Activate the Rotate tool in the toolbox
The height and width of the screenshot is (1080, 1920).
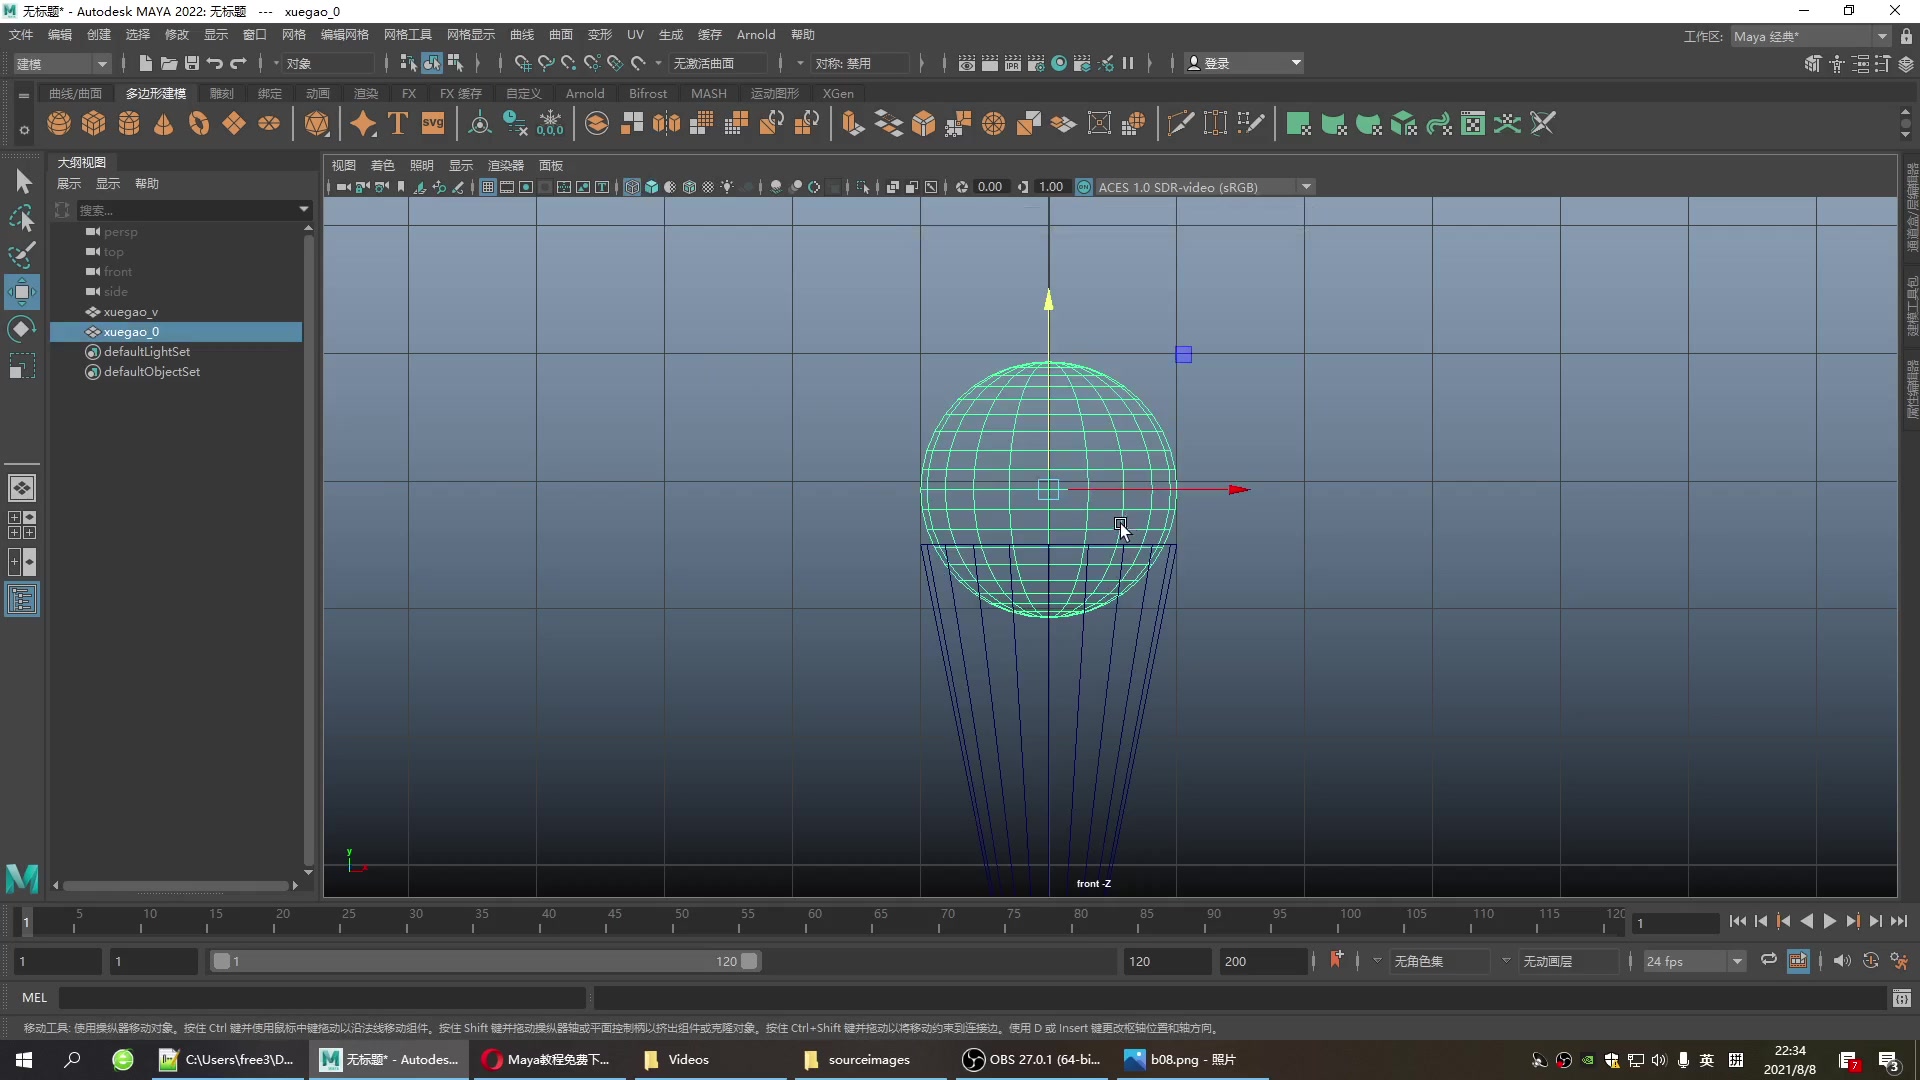tap(21, 330)
